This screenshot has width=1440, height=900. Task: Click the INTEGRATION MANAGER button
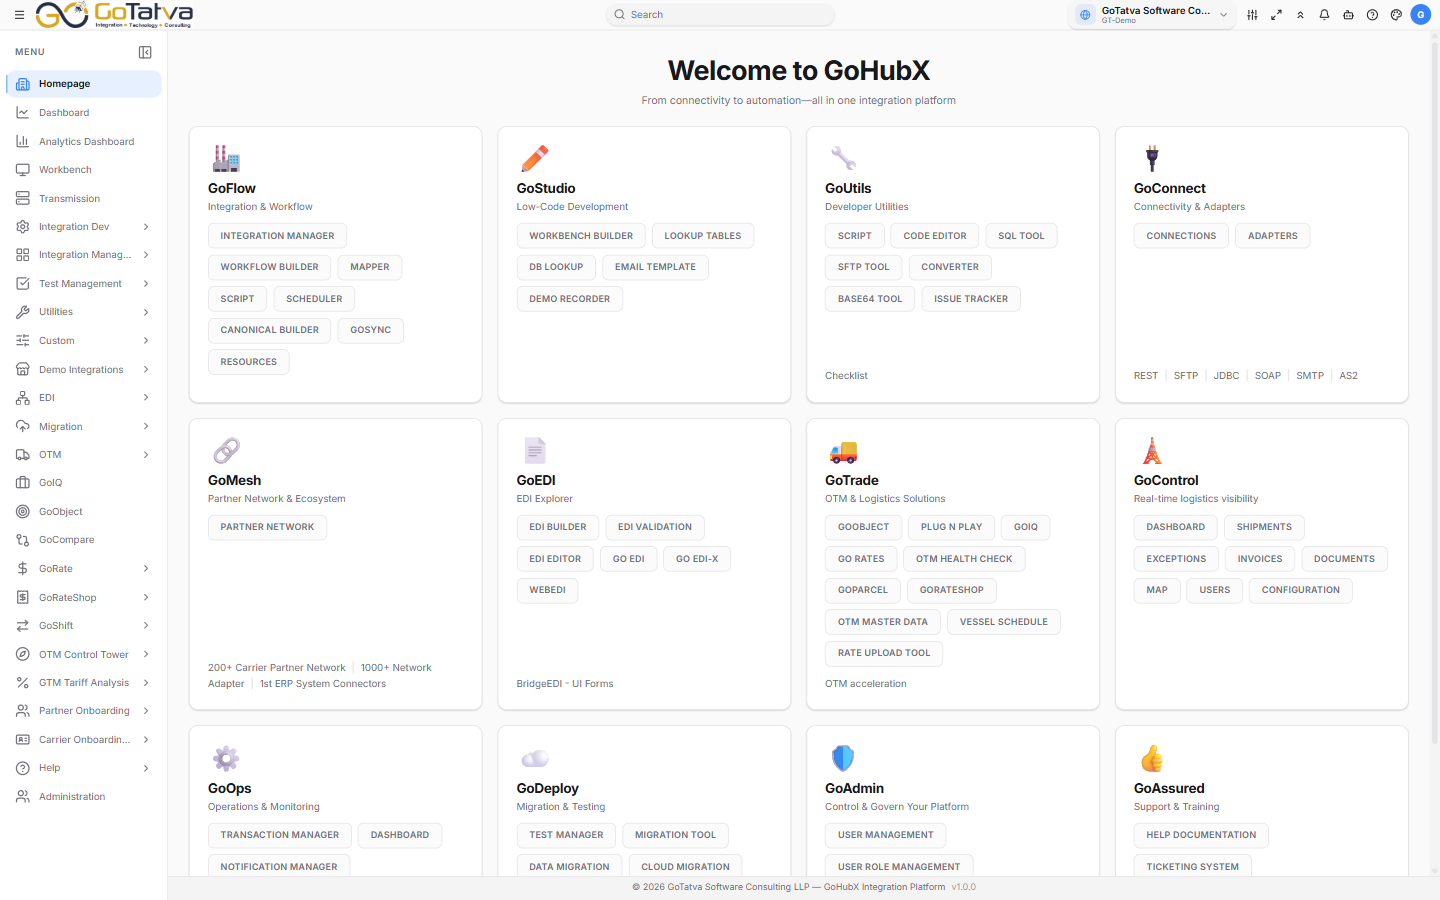coord(277,236)
